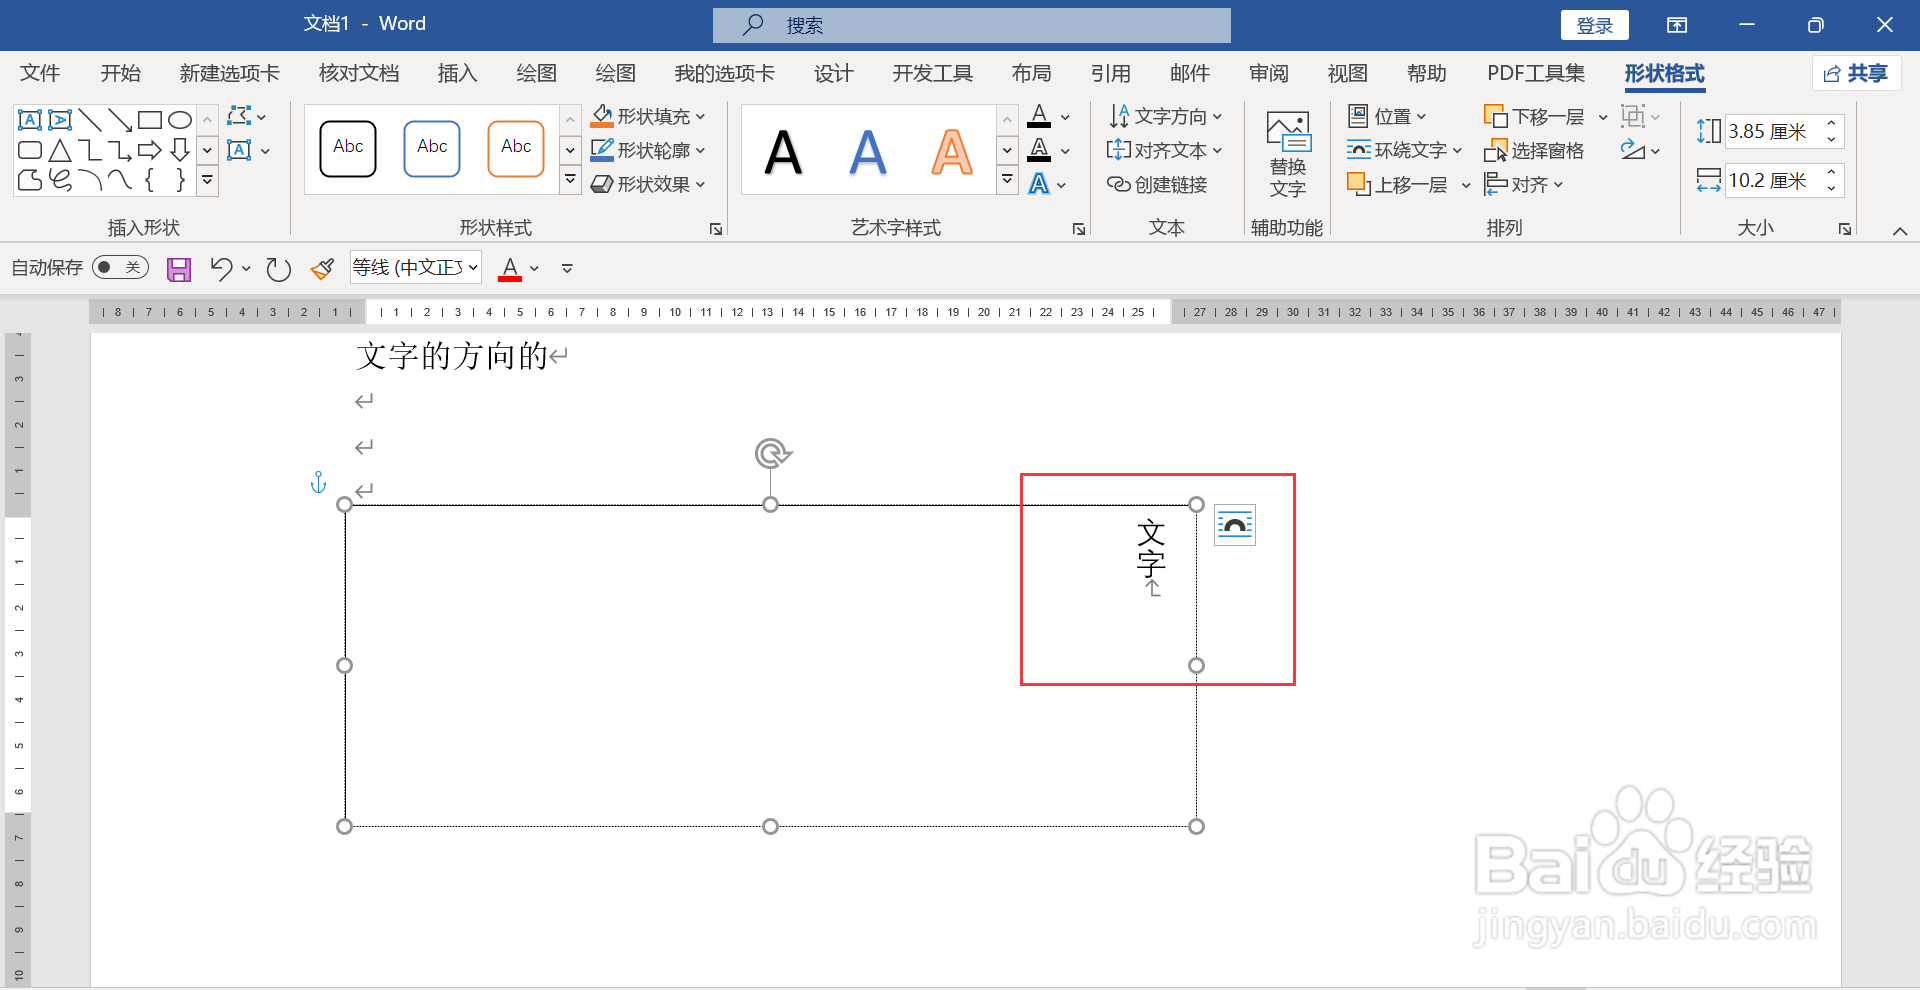Open the 等线 (中文正文) font dropdown
Image resolution: width=1920 pixels, height=990 pixels.
click(x=413, y=267)
